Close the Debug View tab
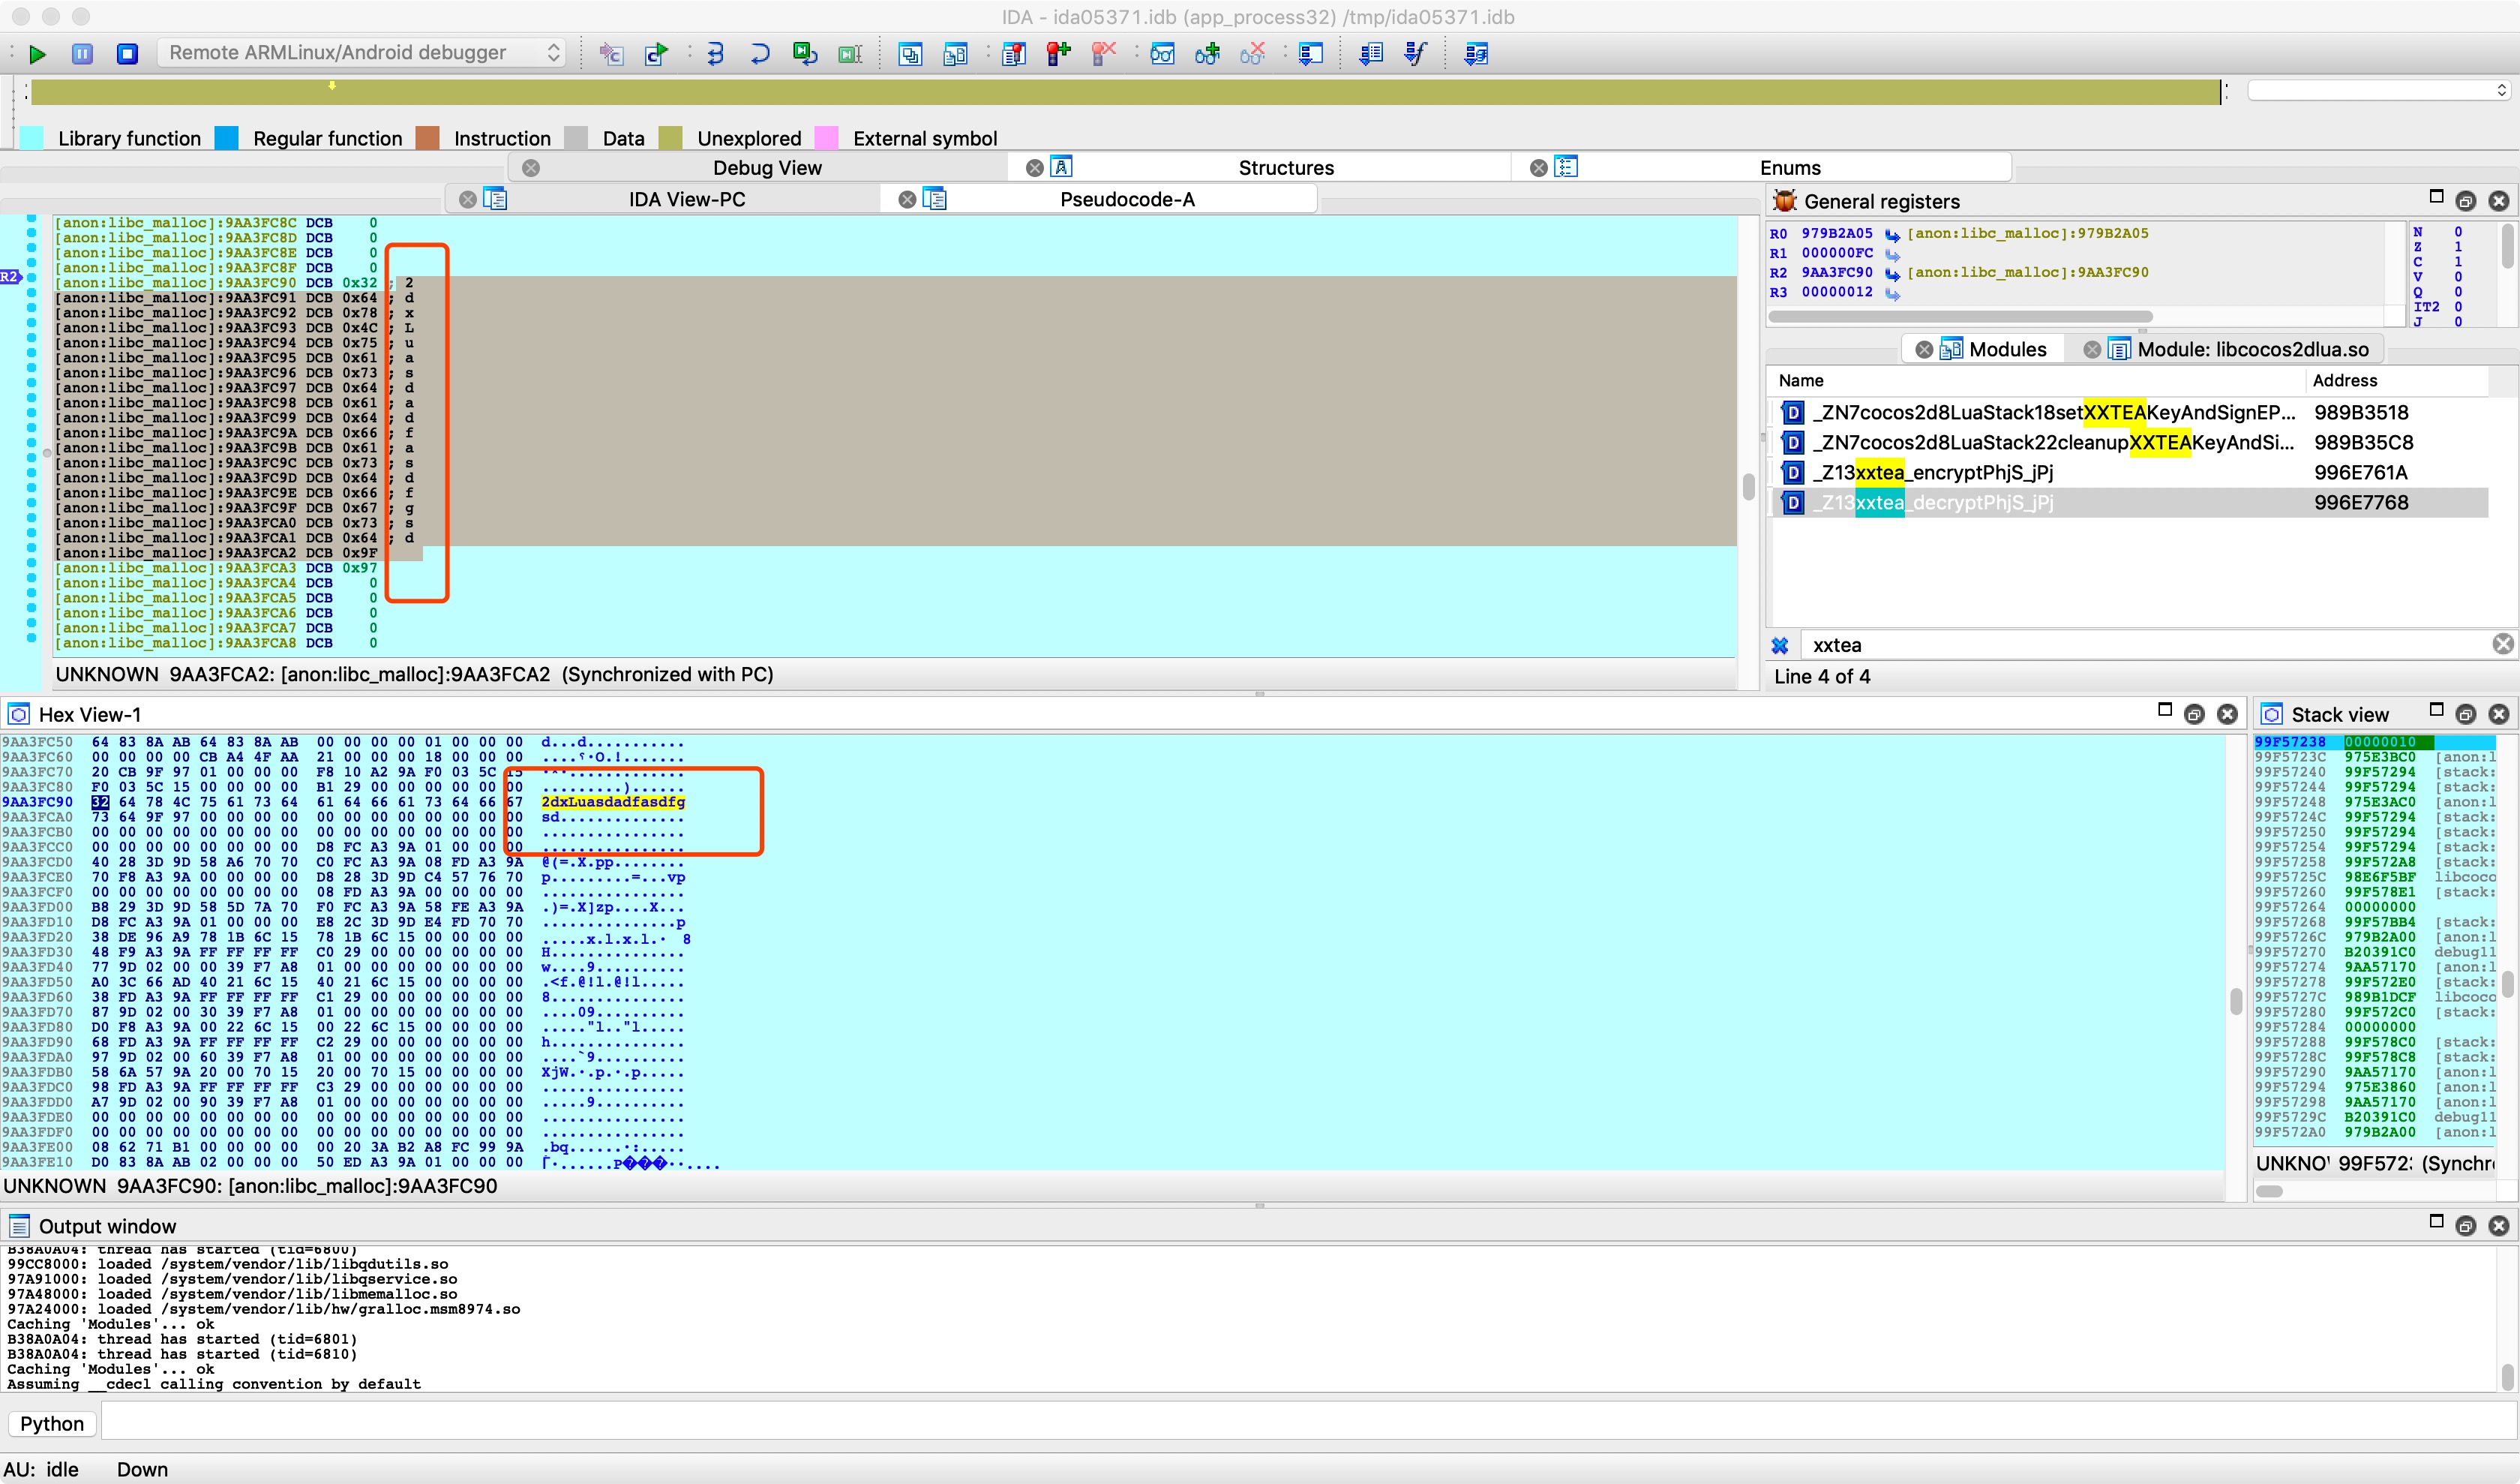Screen dimensions: 2520x1484 click(531, 168)
